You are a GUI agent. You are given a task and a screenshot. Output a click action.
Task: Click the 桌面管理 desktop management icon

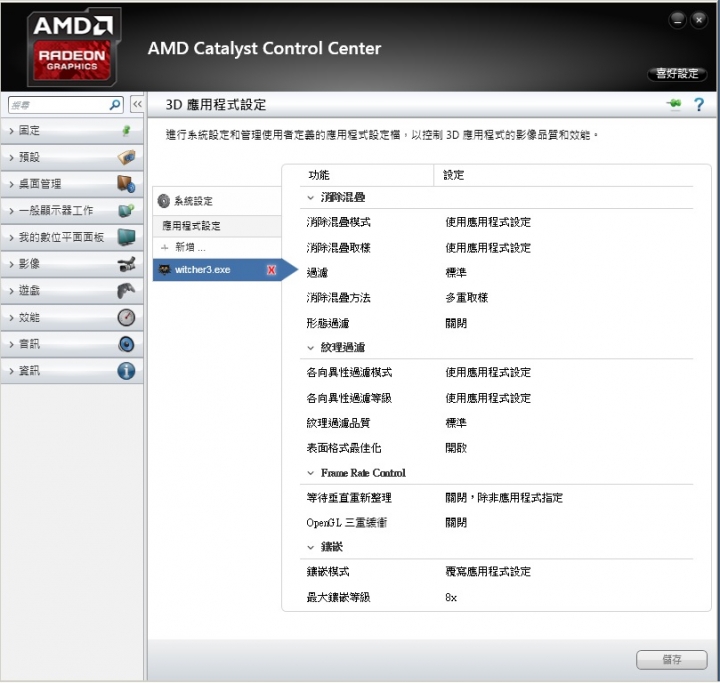click(126, 184)
